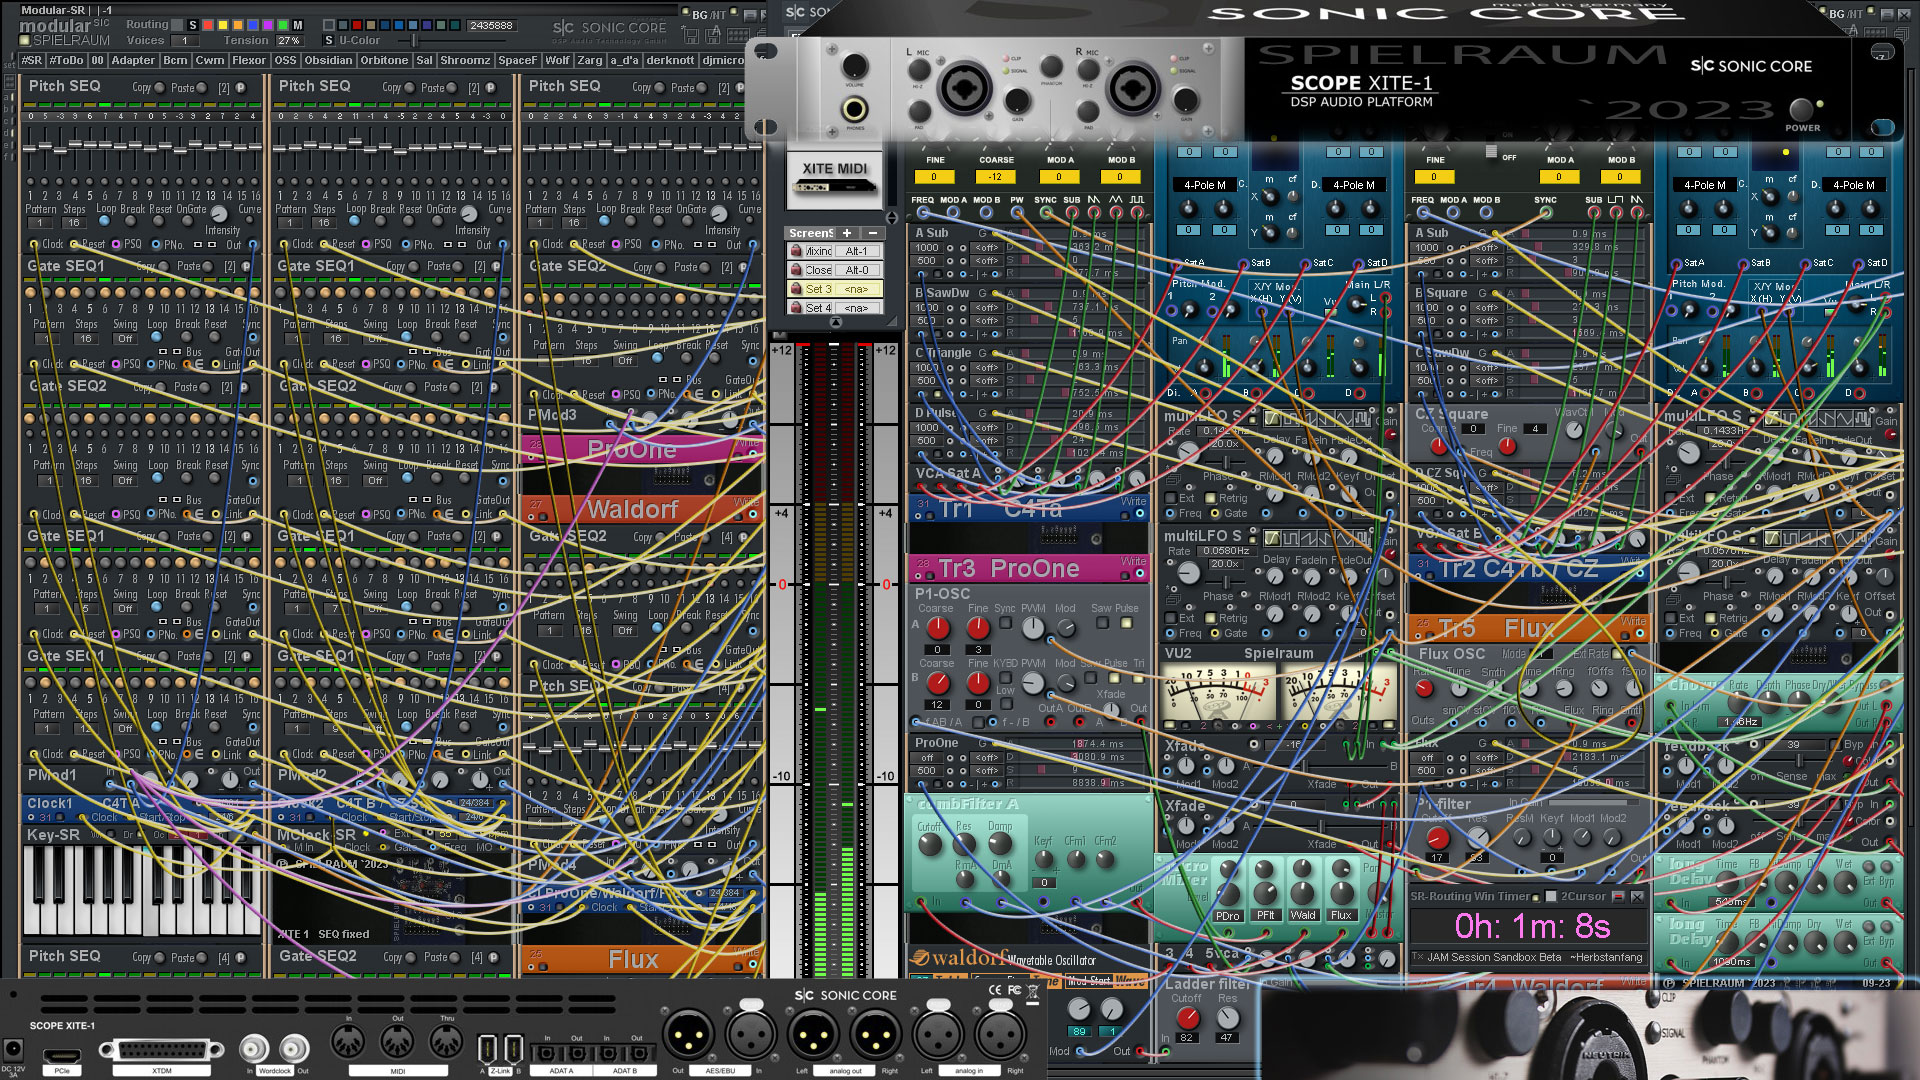
Task: Switch to the Obsidian tab
Action: pyautogui.click(x=328, y=60)
